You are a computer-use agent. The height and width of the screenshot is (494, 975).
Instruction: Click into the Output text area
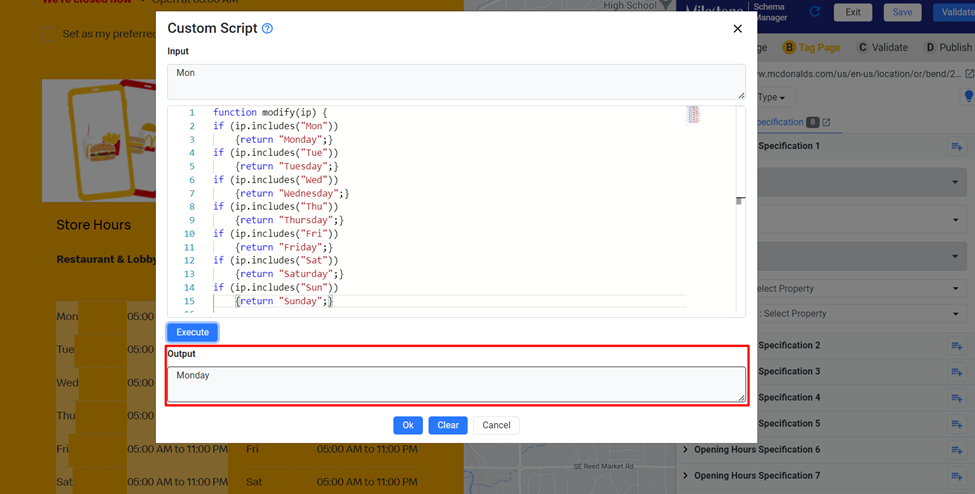tap(456, 384)
